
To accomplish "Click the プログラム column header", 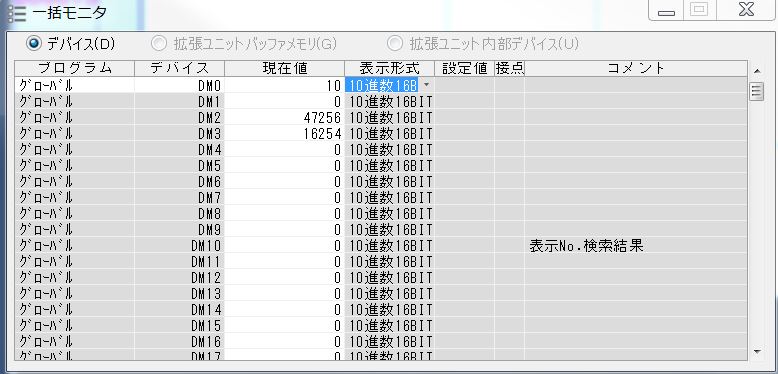I will click(74, 68).
